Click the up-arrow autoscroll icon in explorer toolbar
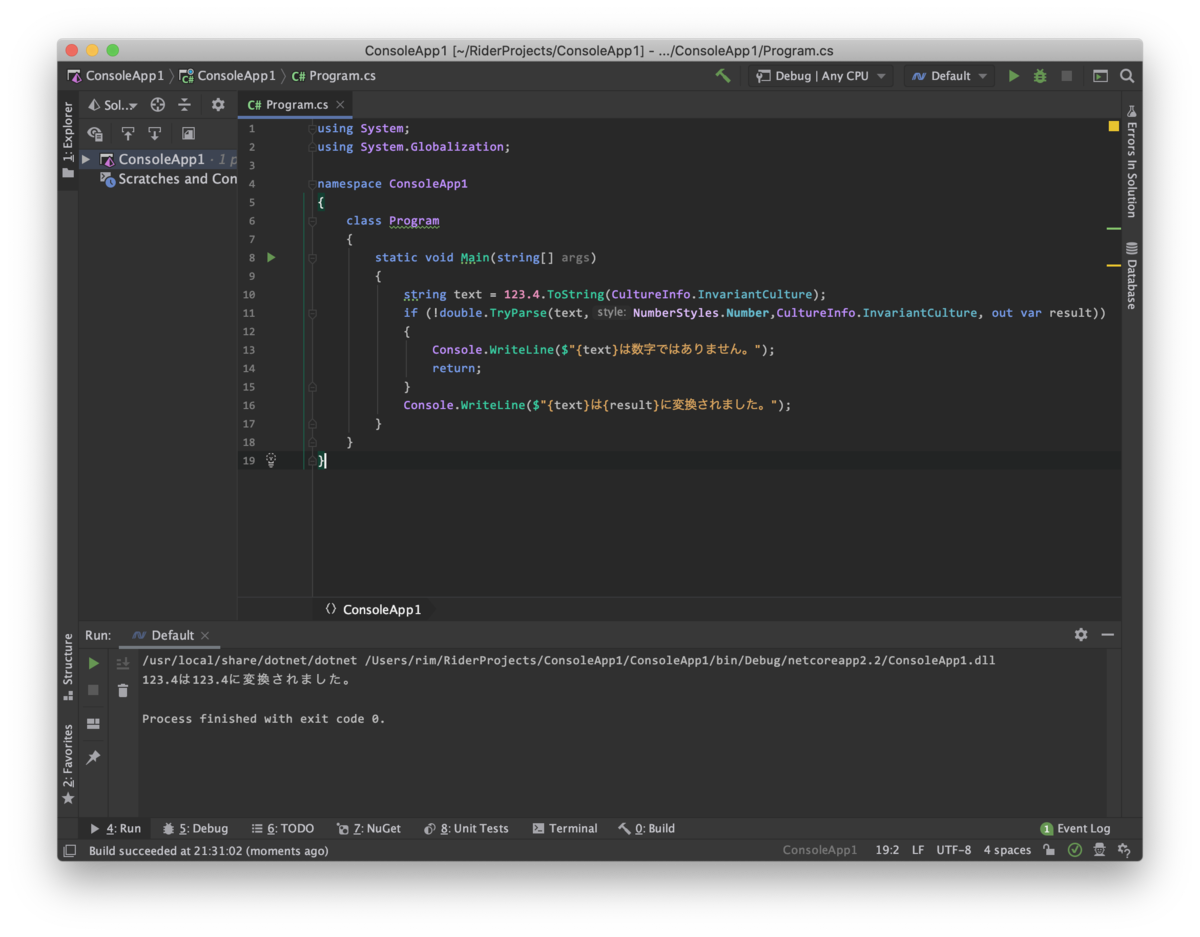 click(x=127, y=133)
